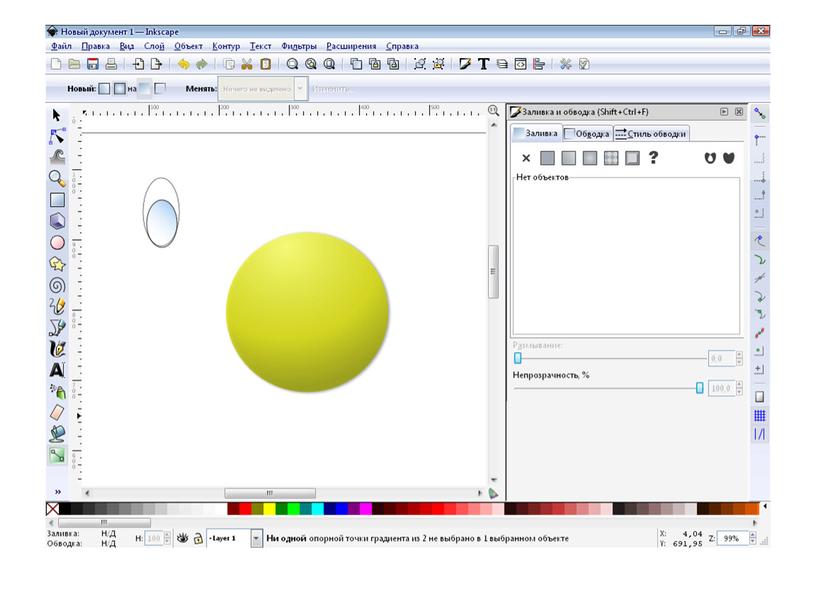
Task: Open the Layer 1 dropdown
Action: [256, 539]
